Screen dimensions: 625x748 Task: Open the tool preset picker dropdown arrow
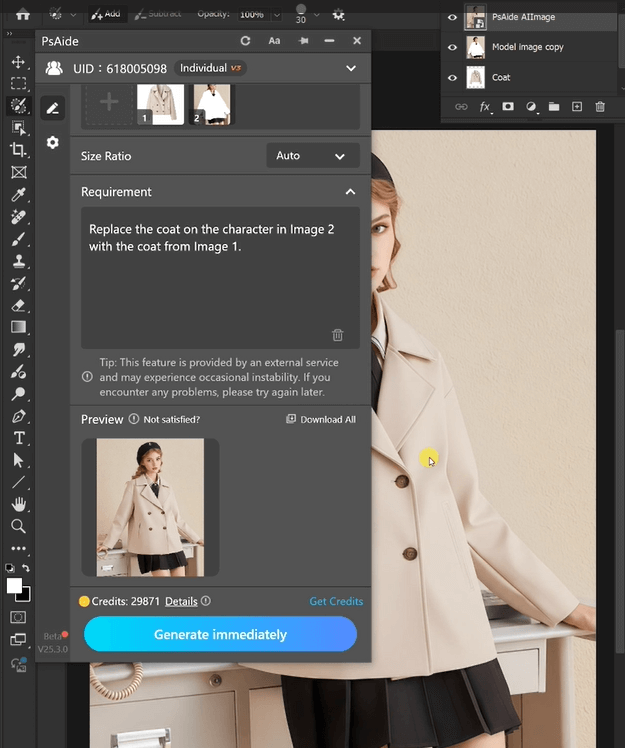[73, 15]
